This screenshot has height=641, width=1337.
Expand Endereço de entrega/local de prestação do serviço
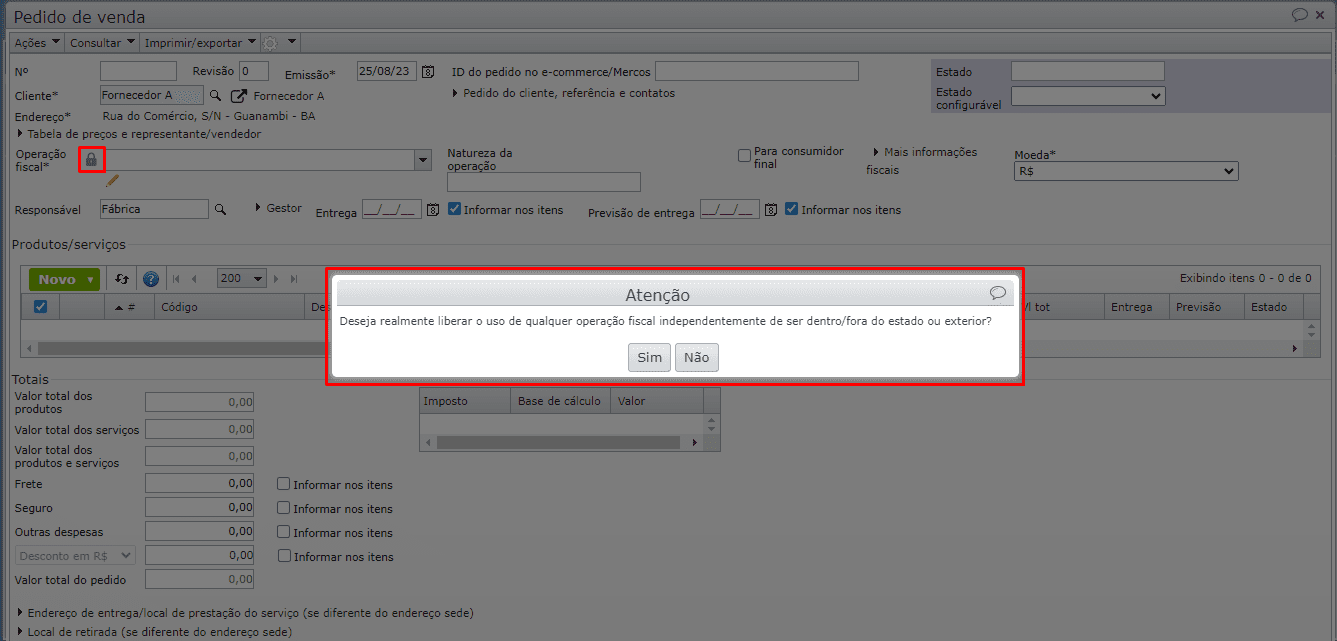[x=245, y=612]
